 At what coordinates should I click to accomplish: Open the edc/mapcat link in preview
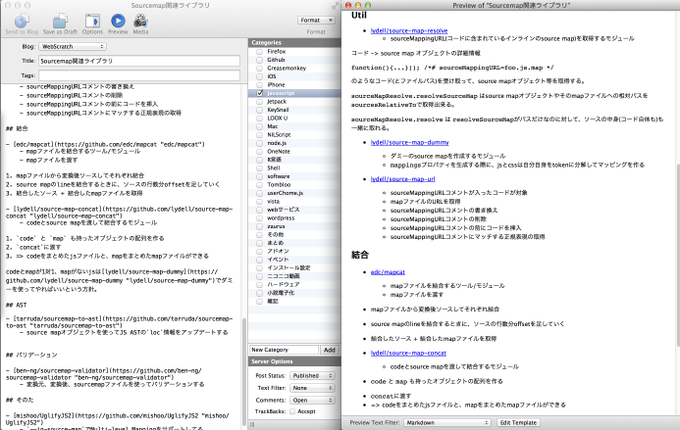point(388,272)
